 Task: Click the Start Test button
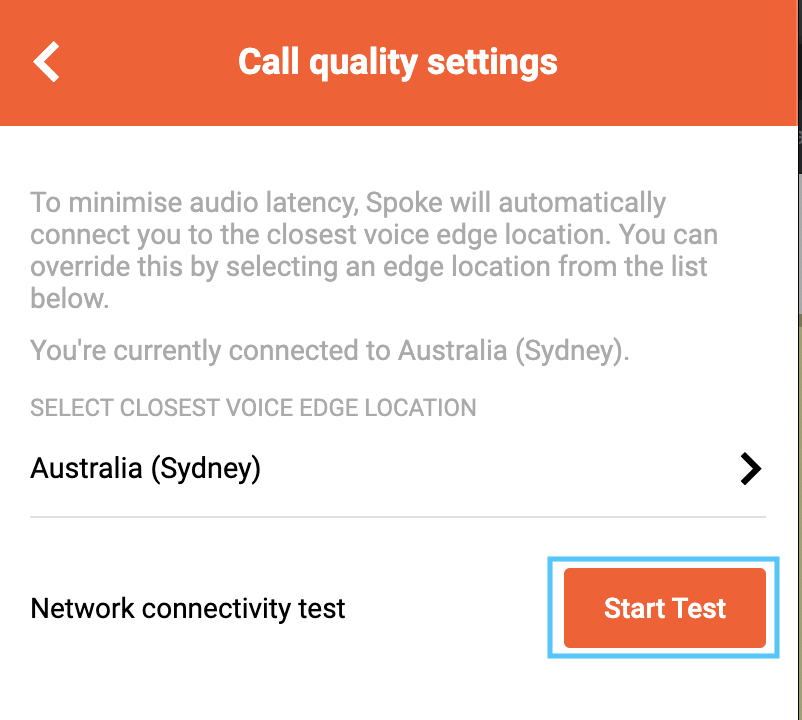(x=664, y=608)
